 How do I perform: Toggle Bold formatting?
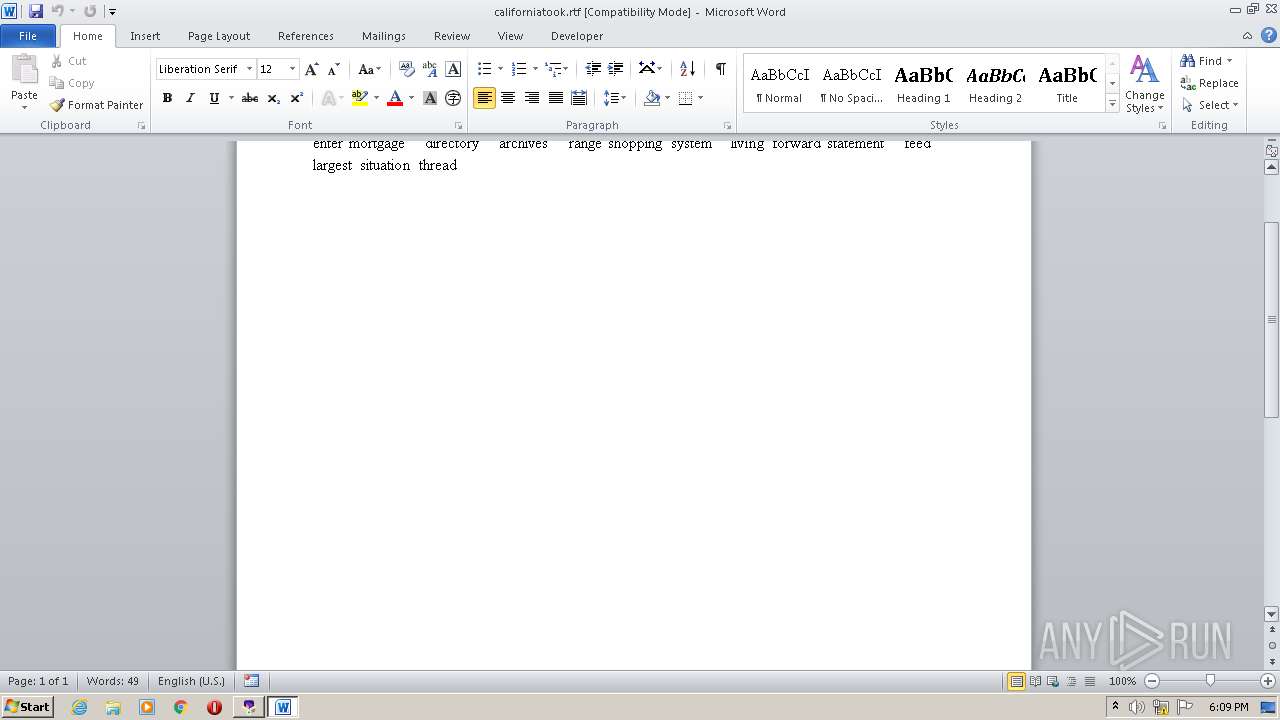167,98
